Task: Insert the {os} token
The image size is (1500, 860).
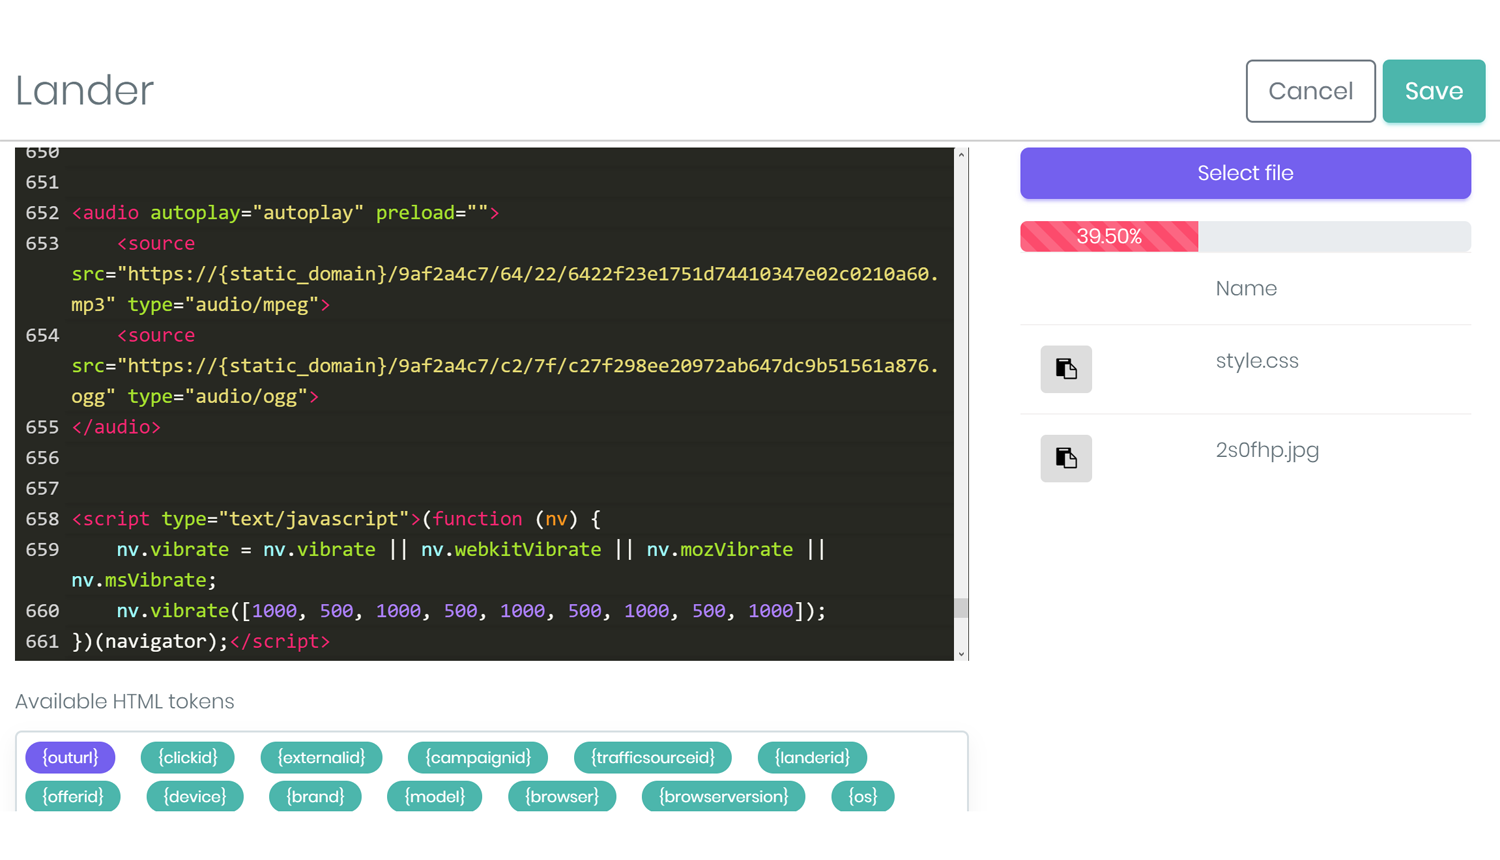Action: (862, 796)
